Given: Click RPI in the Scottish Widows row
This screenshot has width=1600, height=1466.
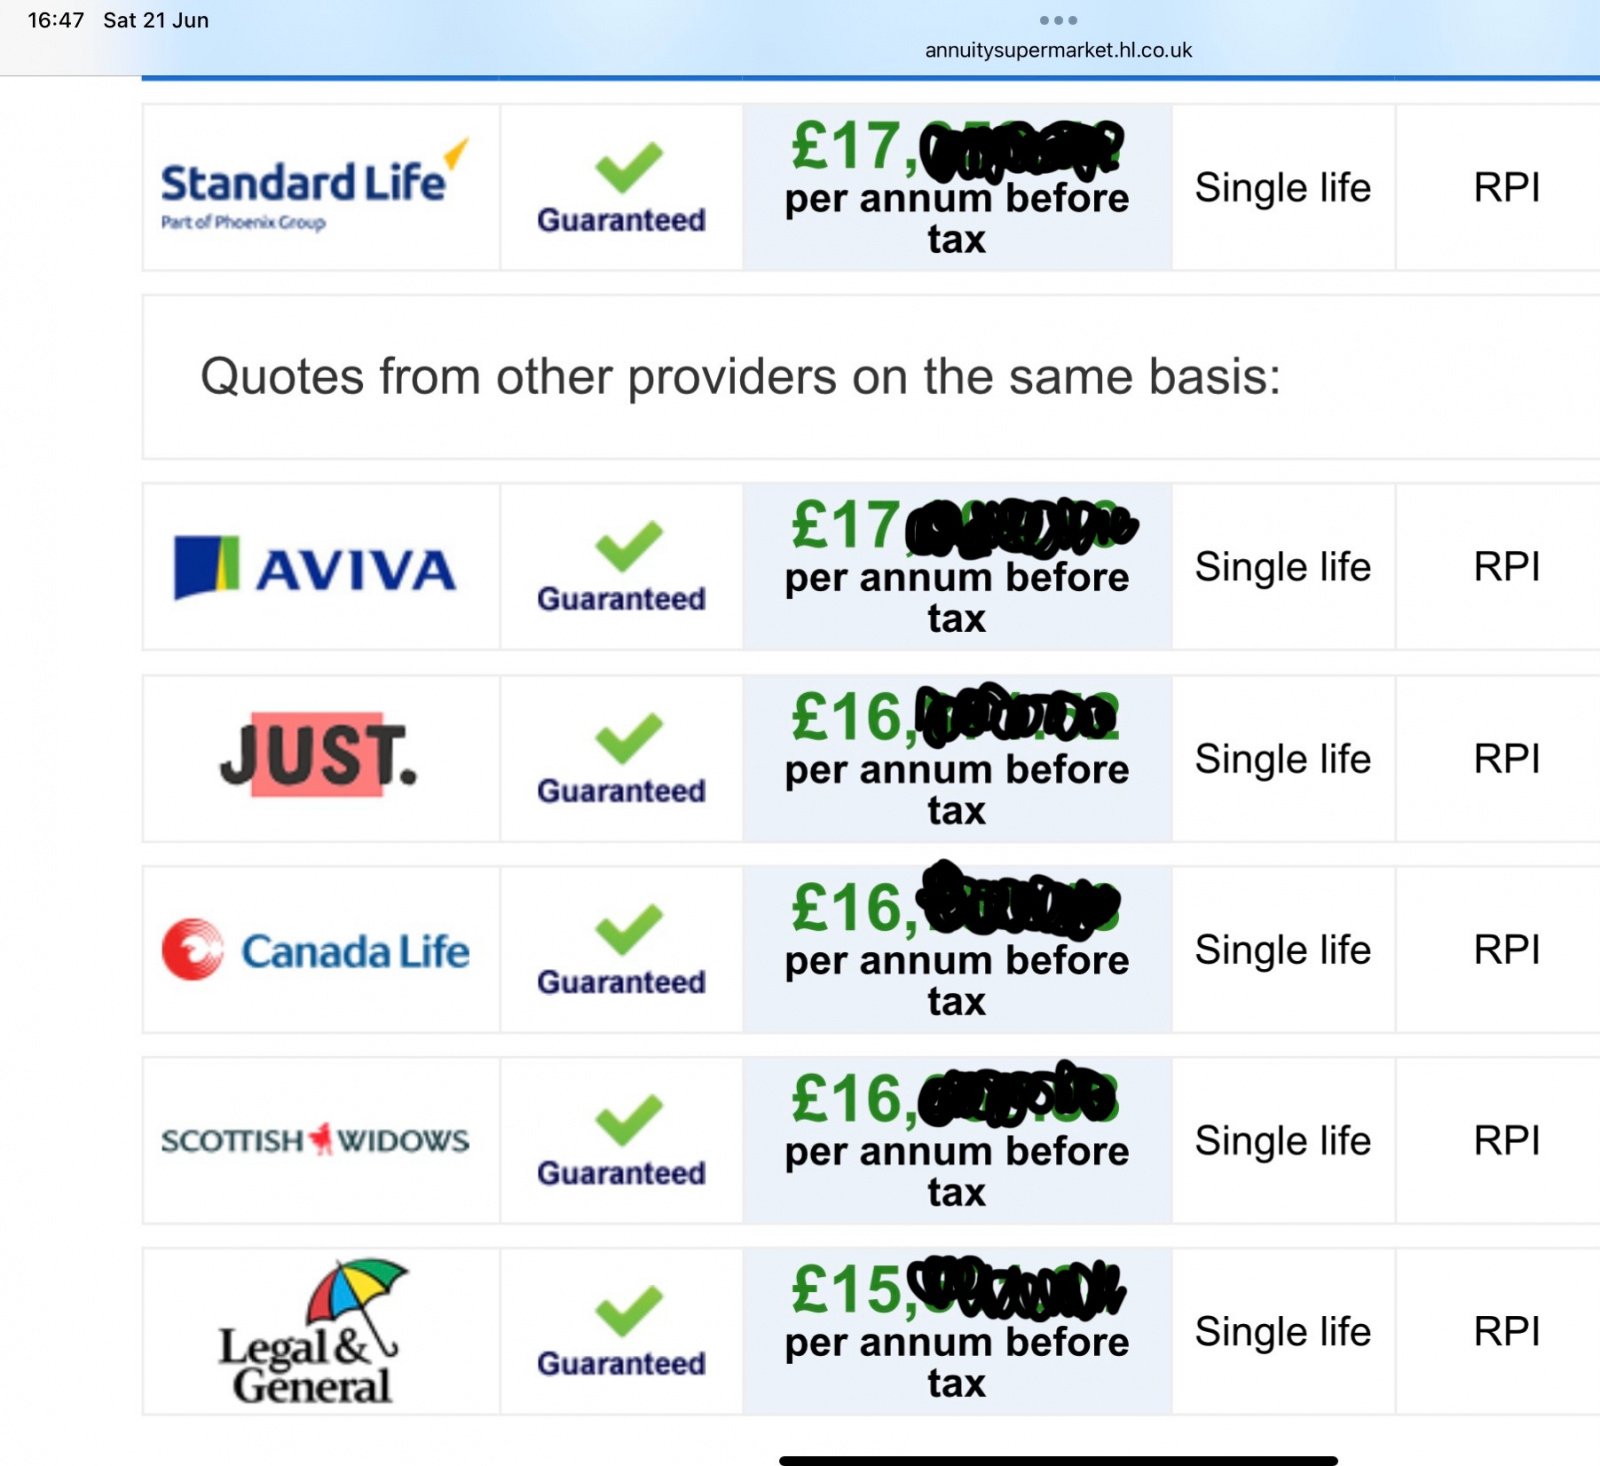Looking at the screenshot, I should (x=1507, y=1140).
